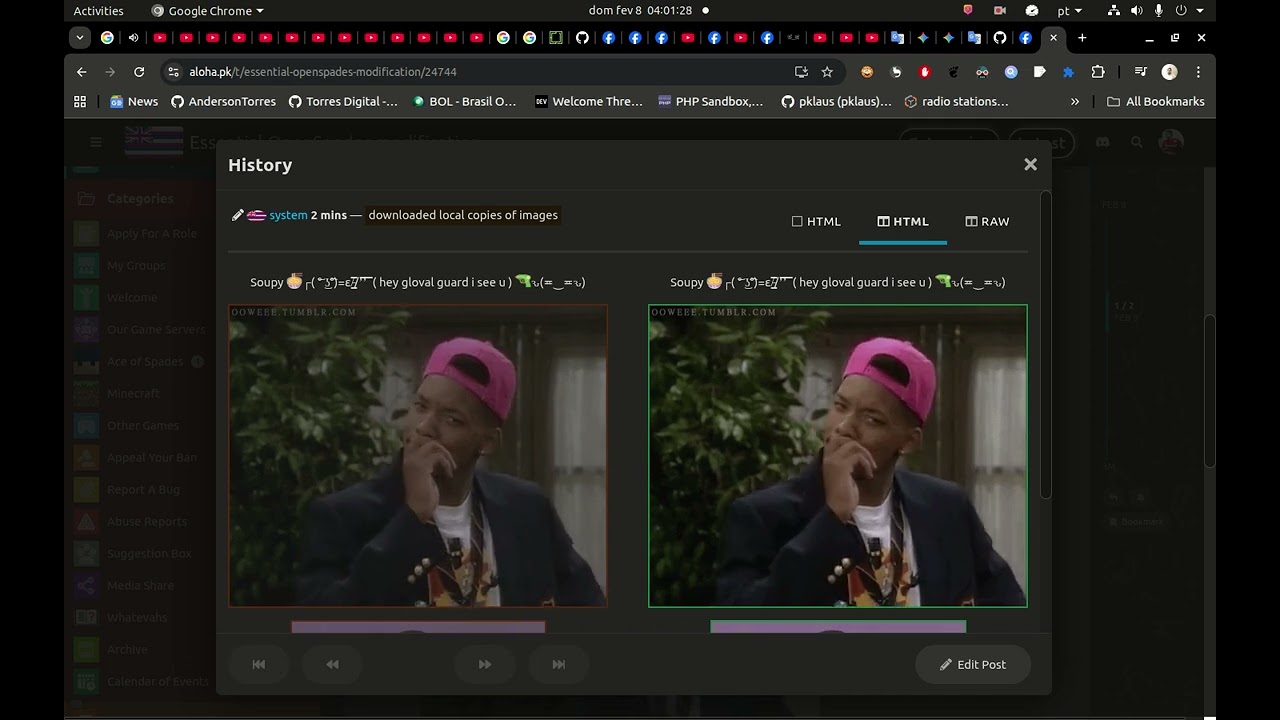Select inline HTML view mode
The width and height of the screenshot is (1280, 720).
click(x=816, y=222)
